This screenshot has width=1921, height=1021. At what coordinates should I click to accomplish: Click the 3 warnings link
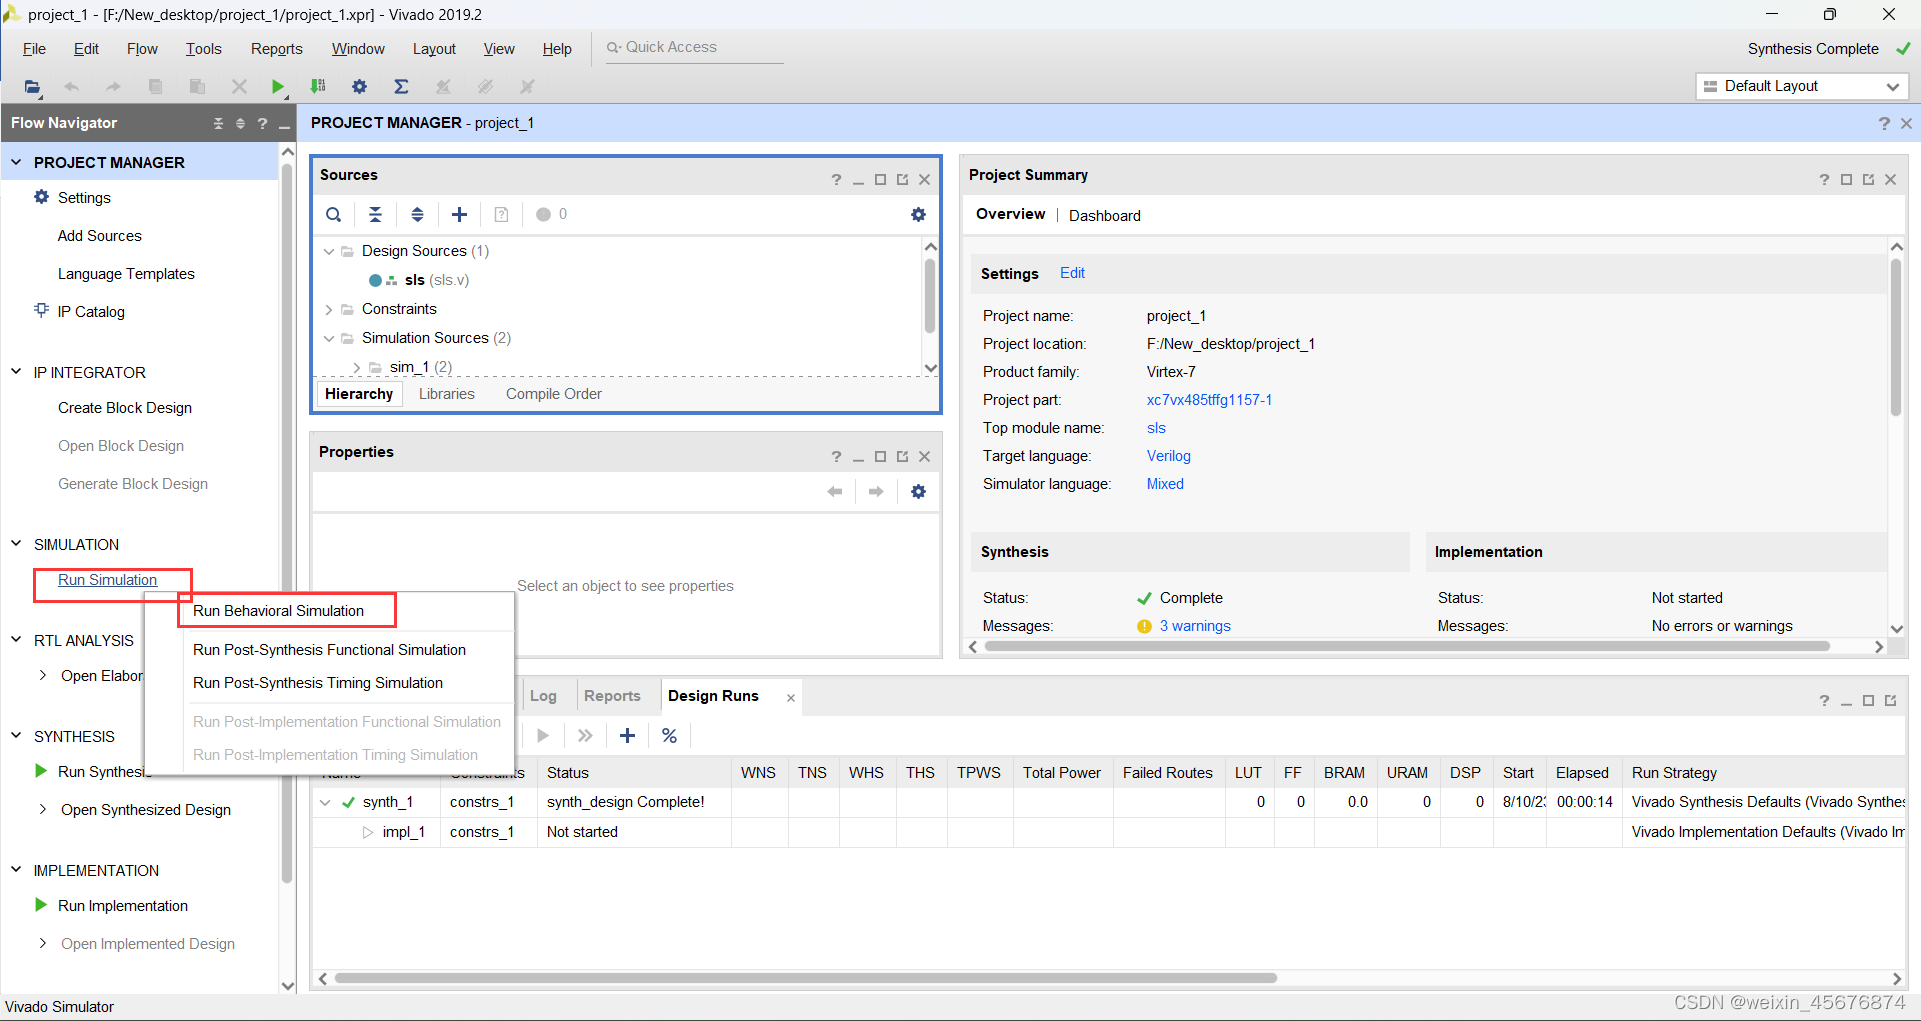click(x=1195, y=626)
